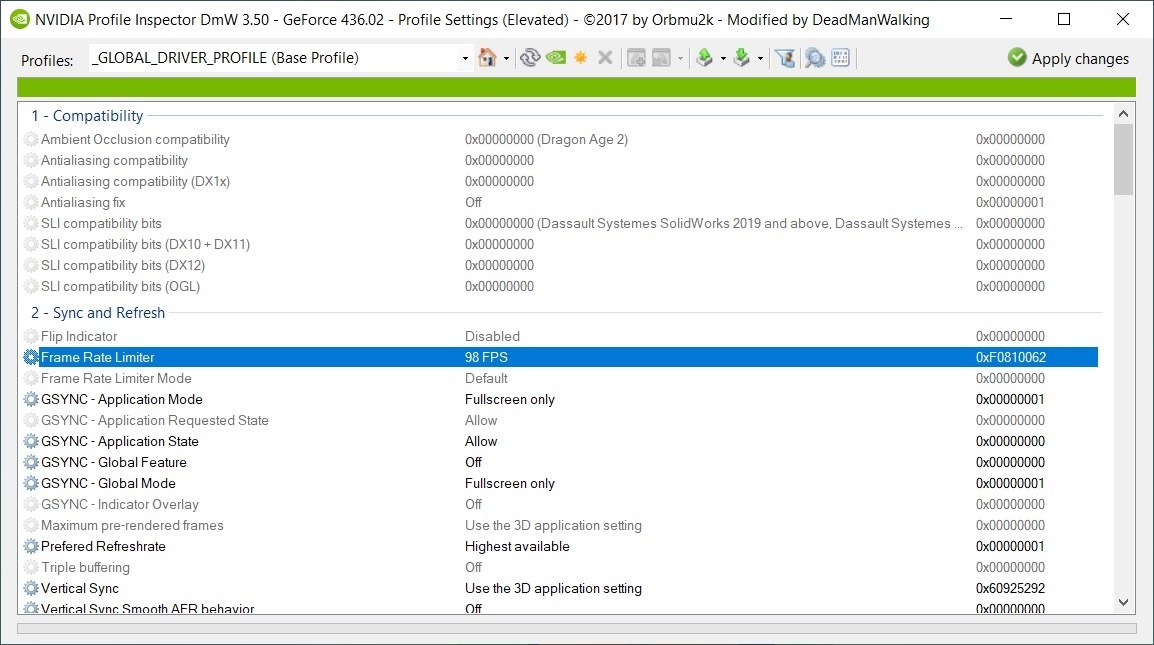
Task: Click the gear icon beside Maximum pre-rendered frames
Action: tap(31, 526)
